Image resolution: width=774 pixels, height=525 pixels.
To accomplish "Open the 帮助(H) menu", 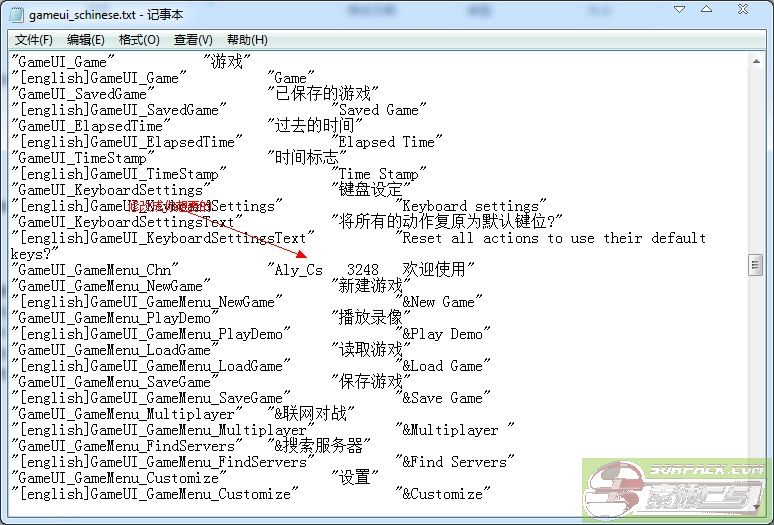I will click(x=247, y=40).
